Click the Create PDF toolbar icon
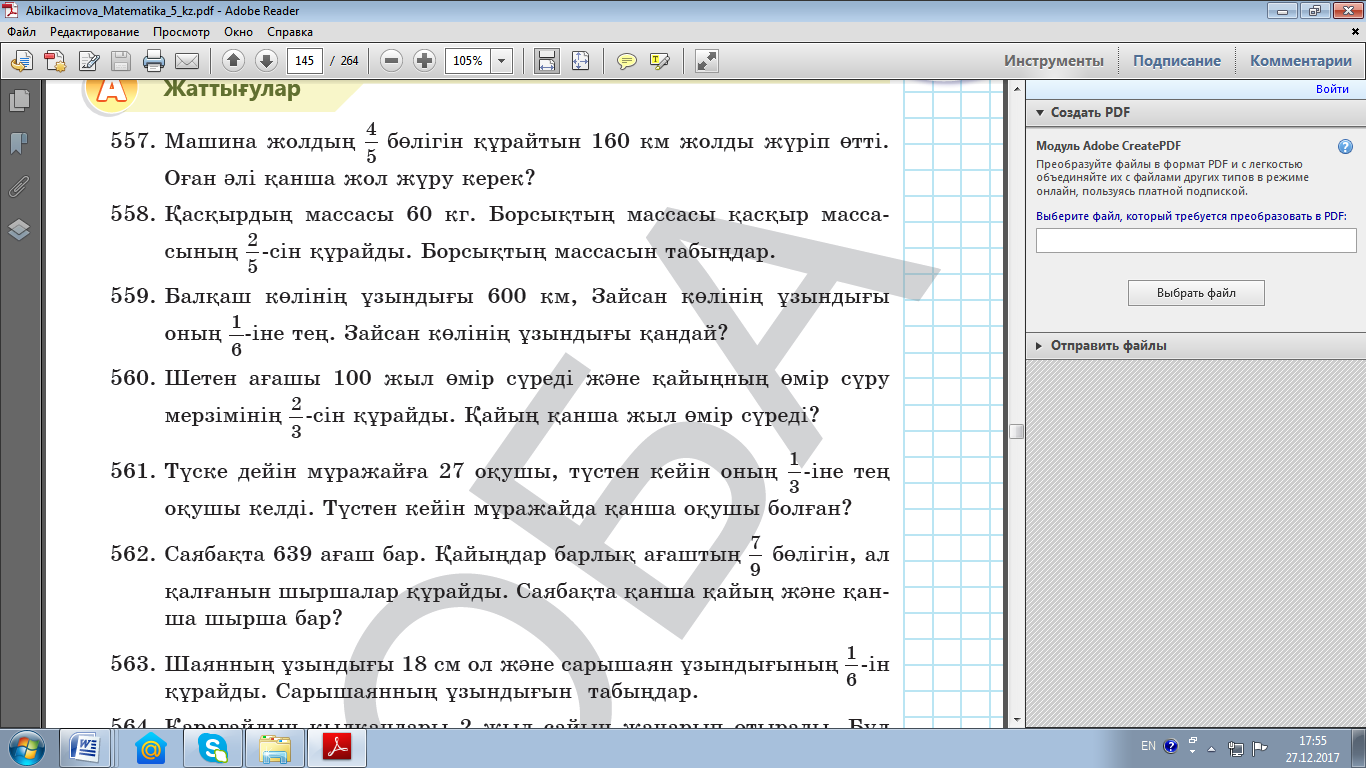1366x768 pixels. click(54, 61)
